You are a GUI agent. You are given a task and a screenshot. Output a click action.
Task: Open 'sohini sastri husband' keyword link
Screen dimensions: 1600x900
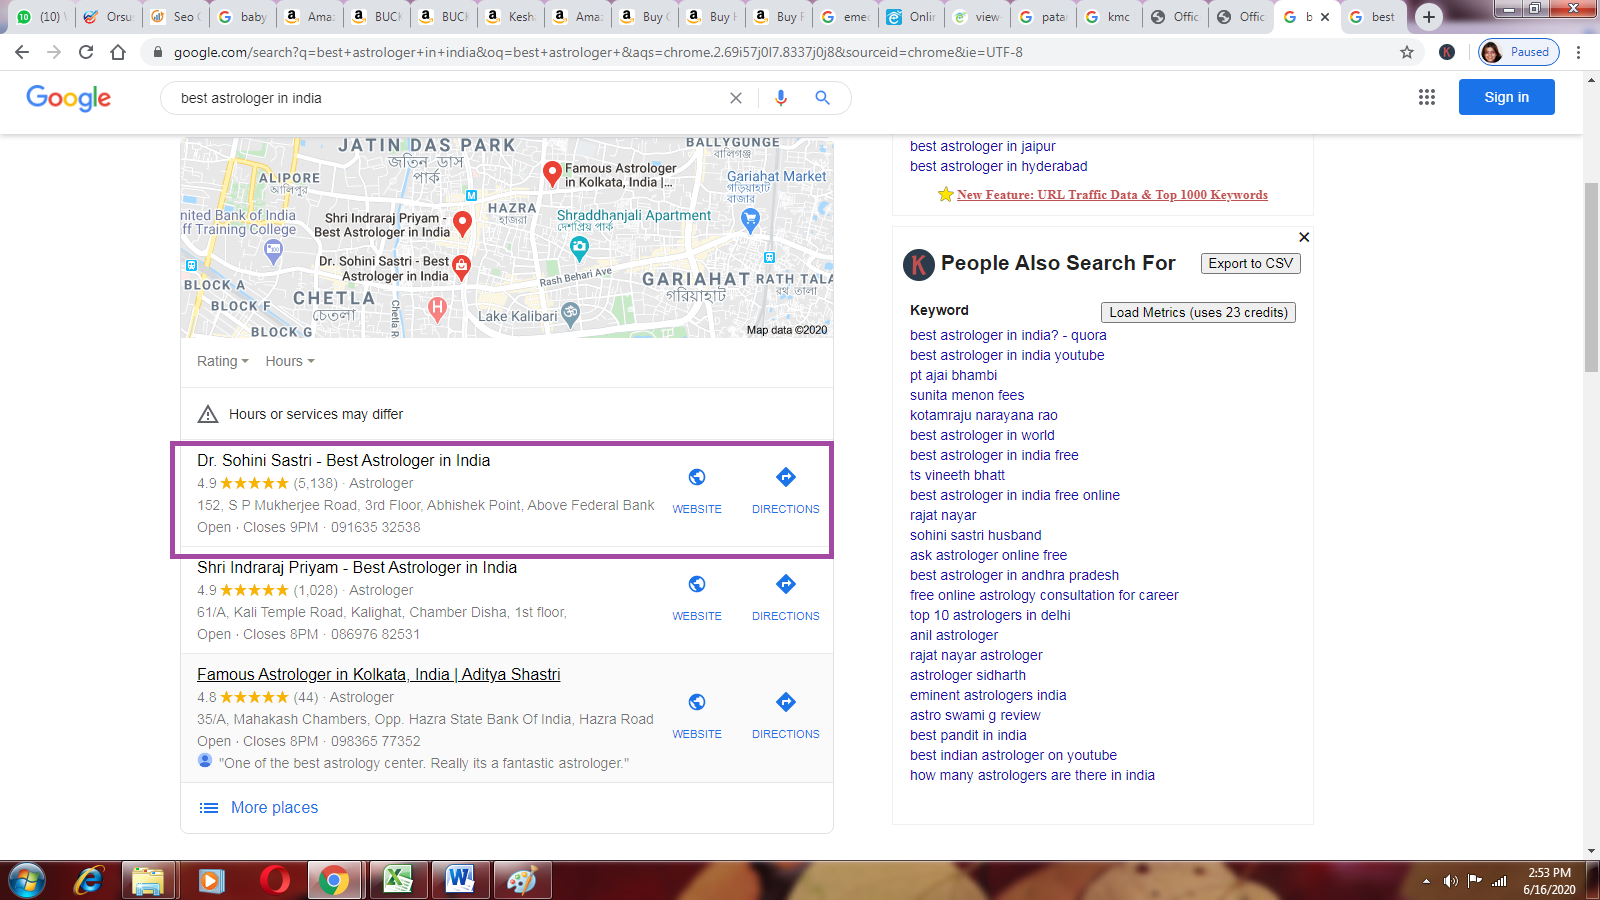[975, 535]
